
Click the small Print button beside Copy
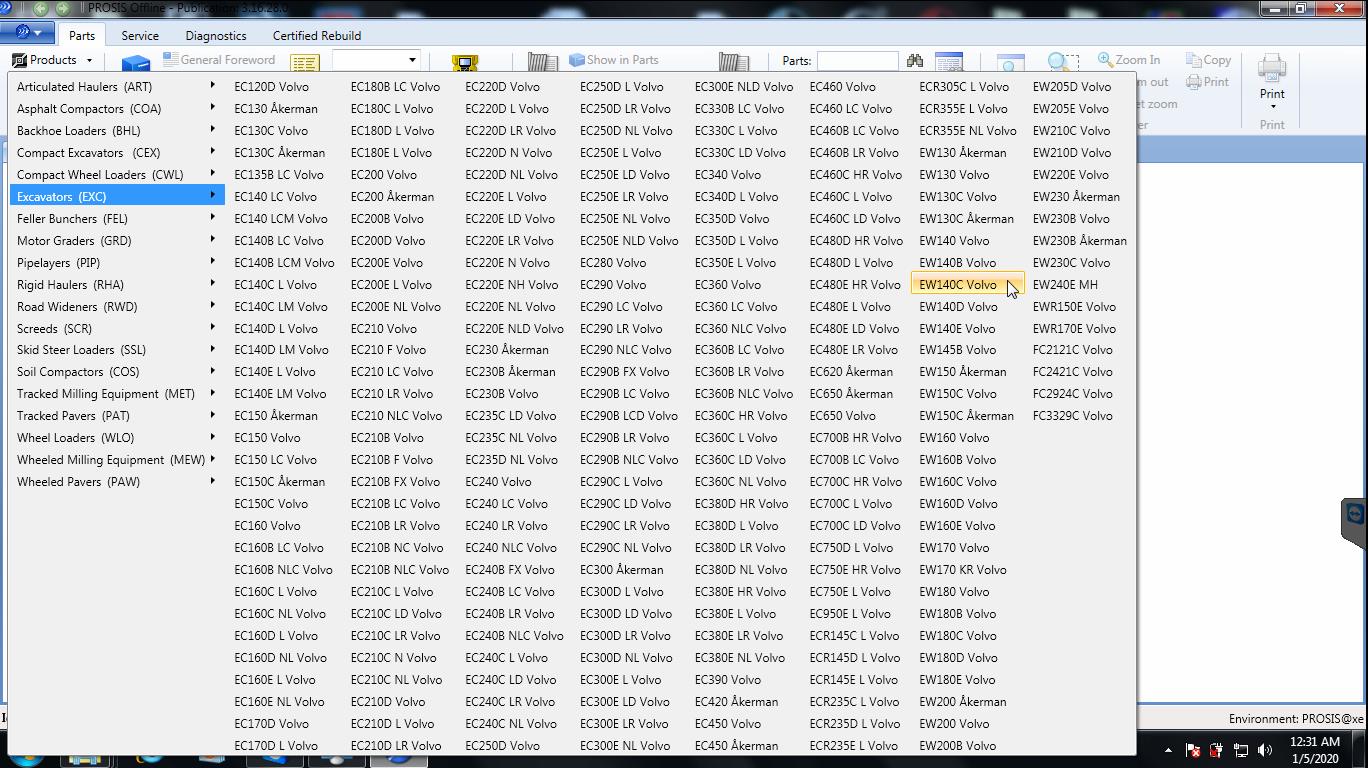(1208, 82)
